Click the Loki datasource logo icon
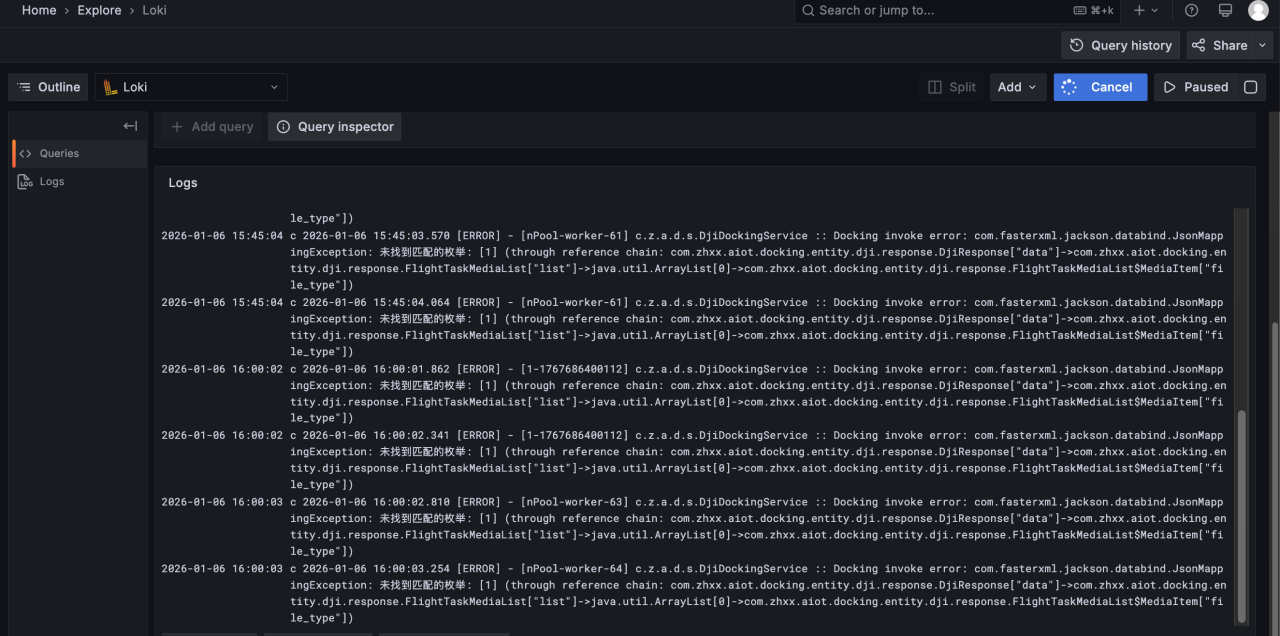1280x636 pixels. 110,87
